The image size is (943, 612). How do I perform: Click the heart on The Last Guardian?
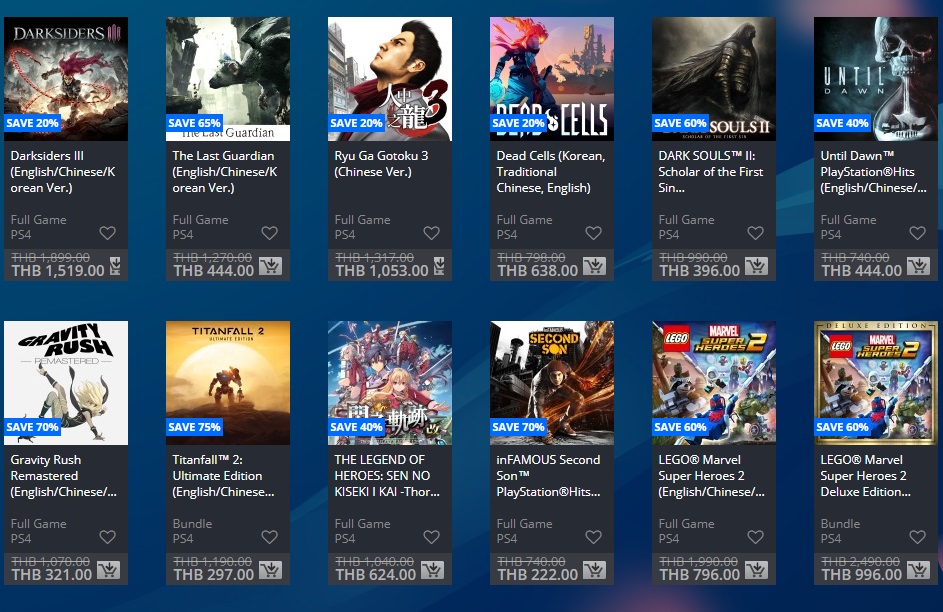[x=269, y=233]
